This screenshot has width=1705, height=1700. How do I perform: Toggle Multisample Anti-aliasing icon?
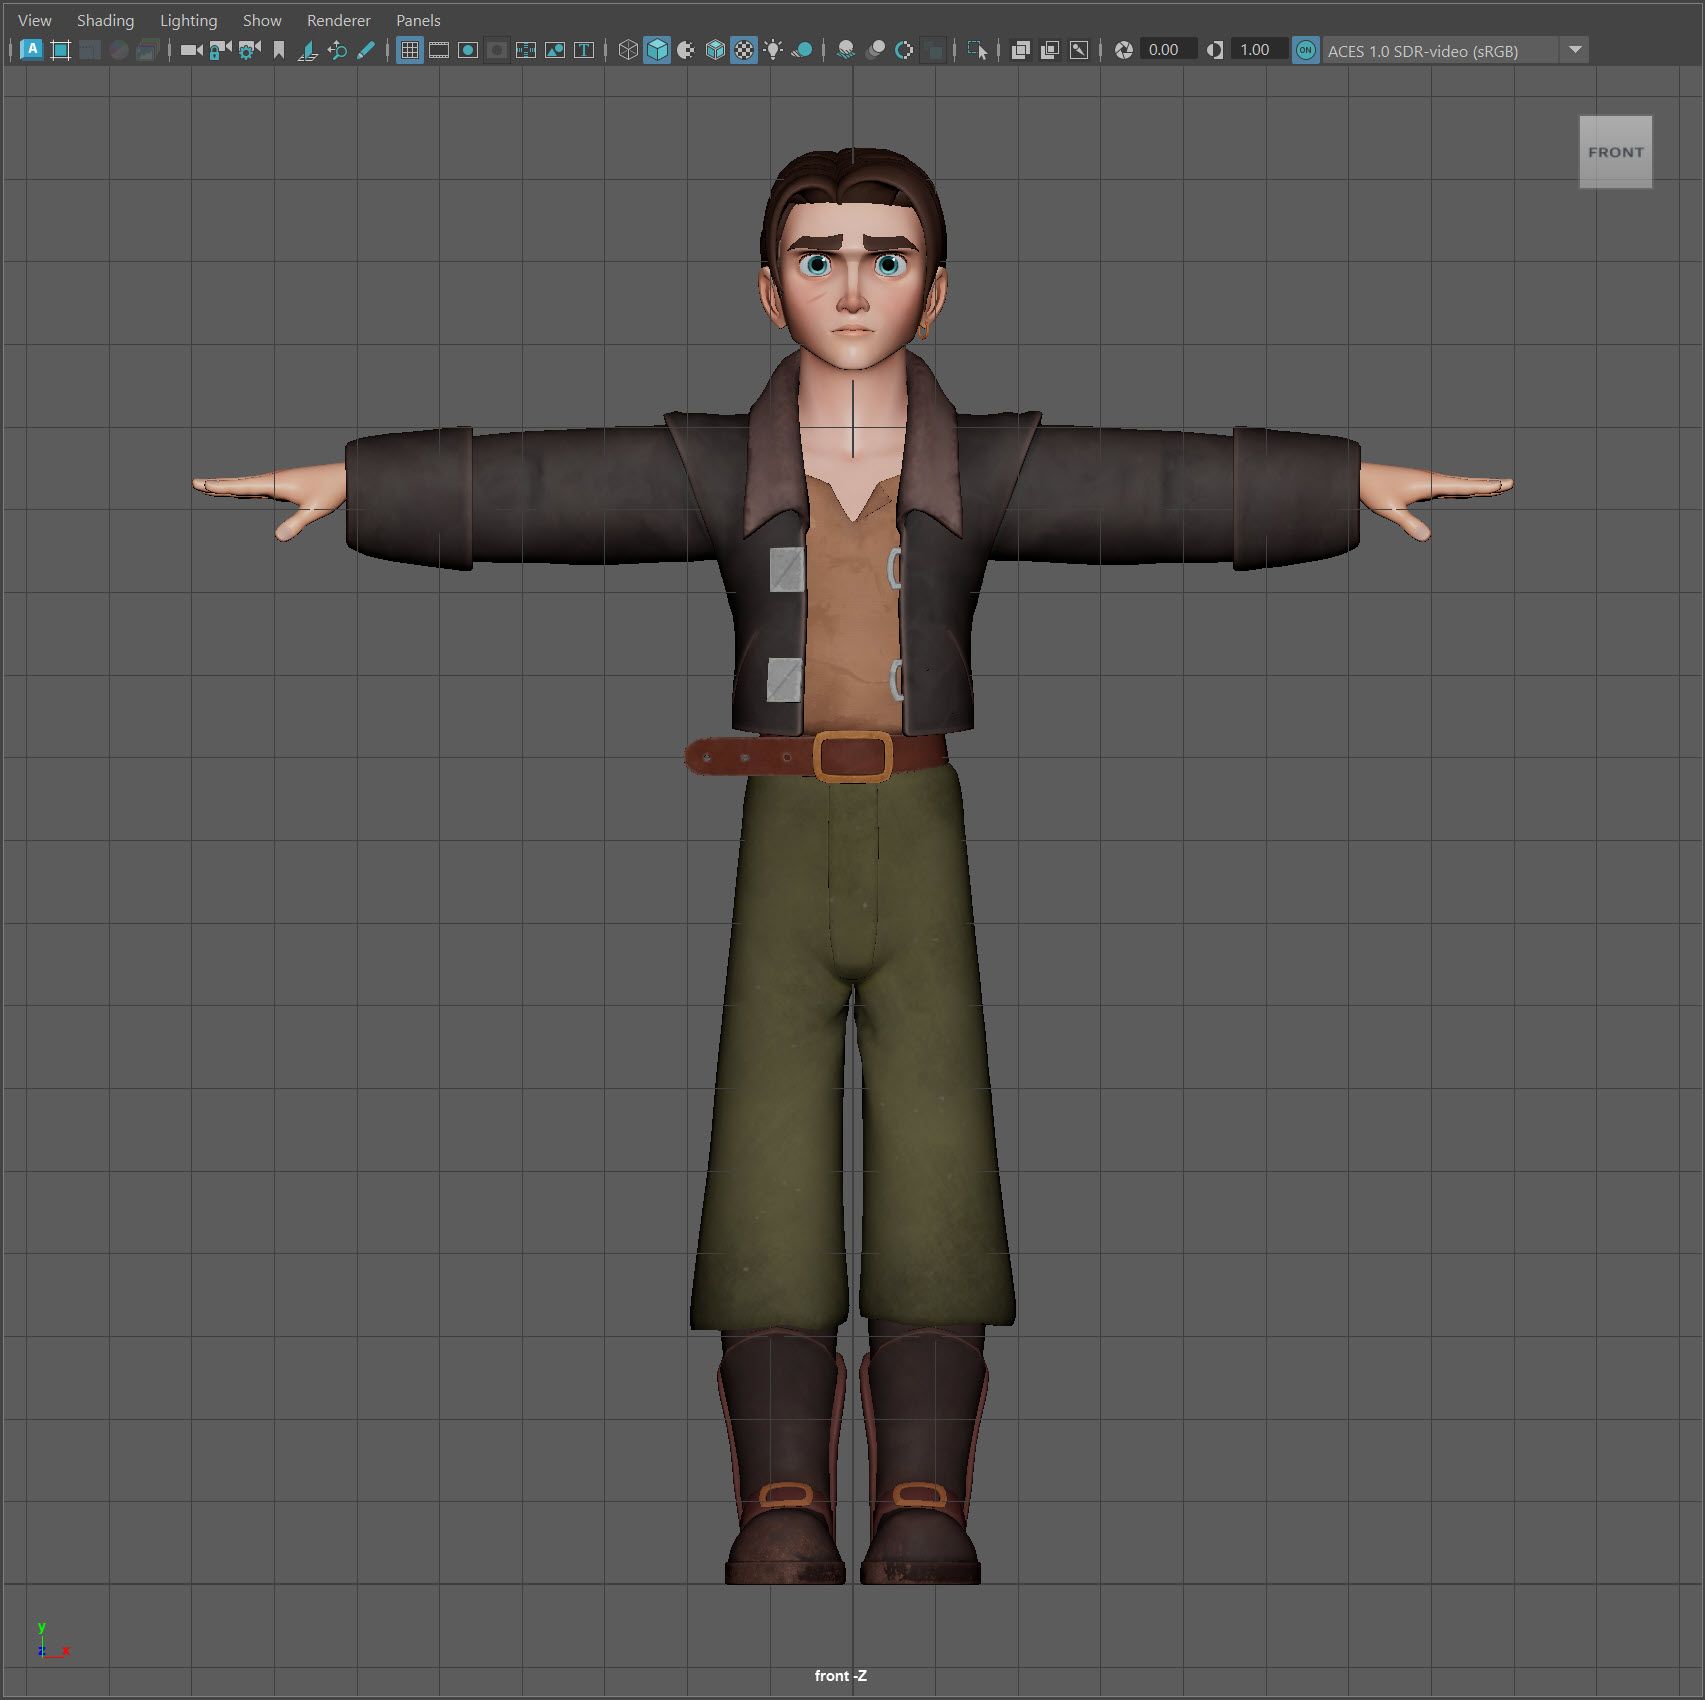coord(904,50)
